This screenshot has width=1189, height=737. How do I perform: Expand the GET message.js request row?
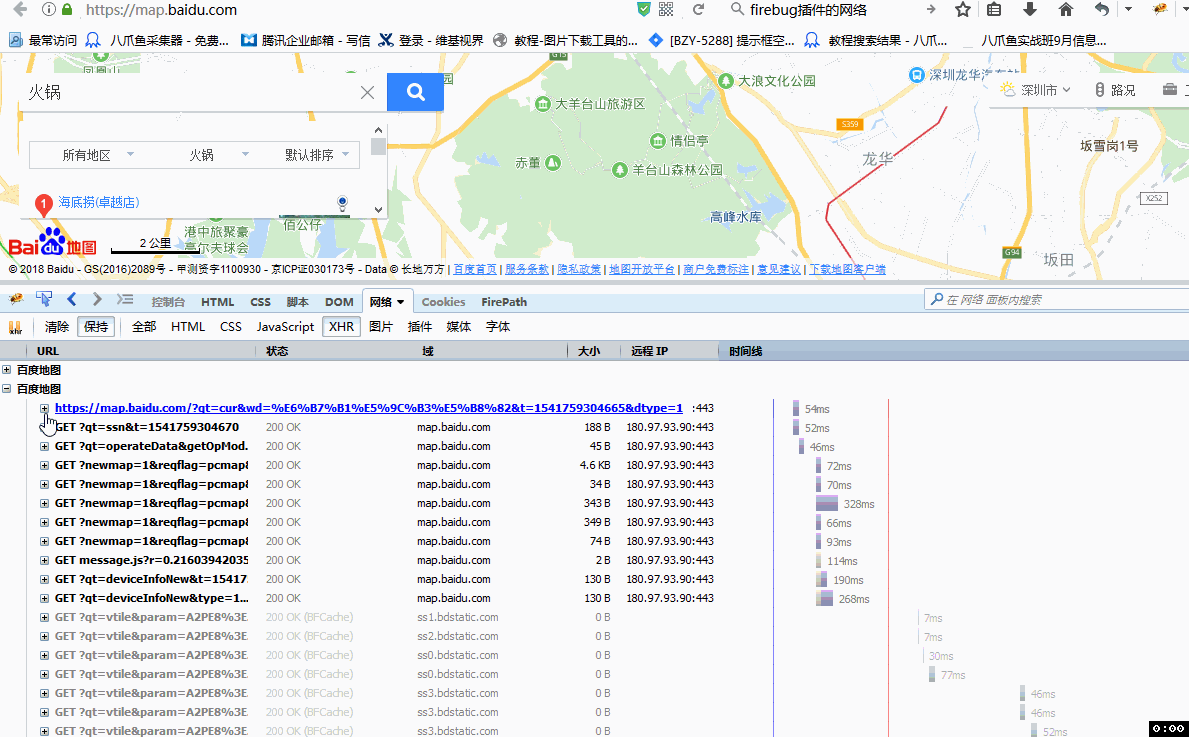[45, 560]
